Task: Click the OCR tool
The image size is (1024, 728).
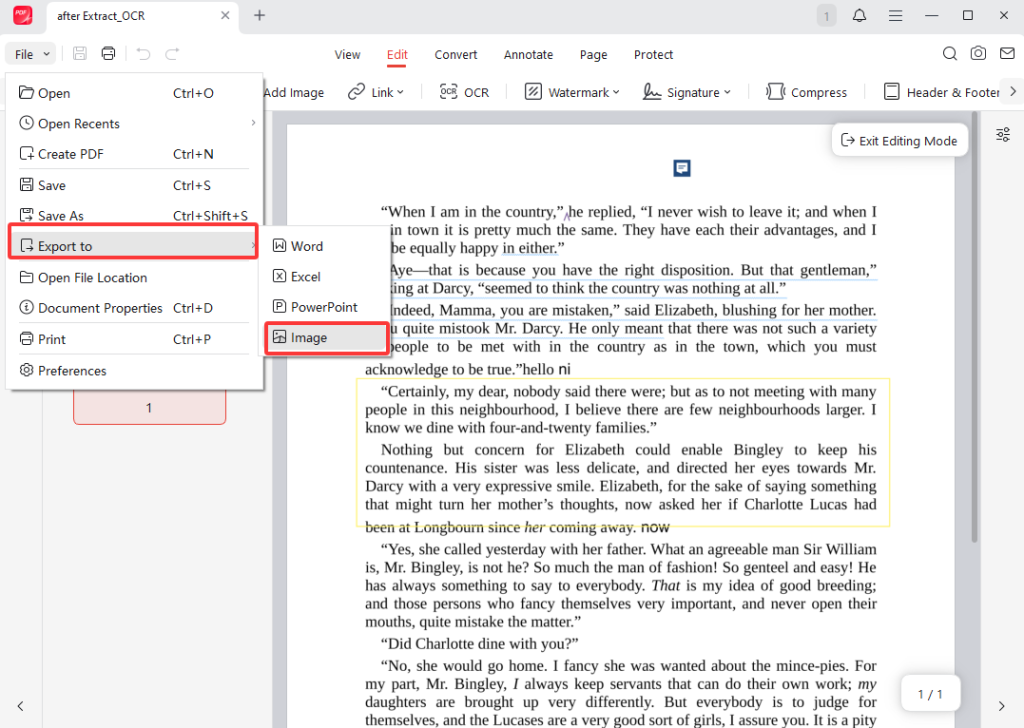Action: [464, 92]
